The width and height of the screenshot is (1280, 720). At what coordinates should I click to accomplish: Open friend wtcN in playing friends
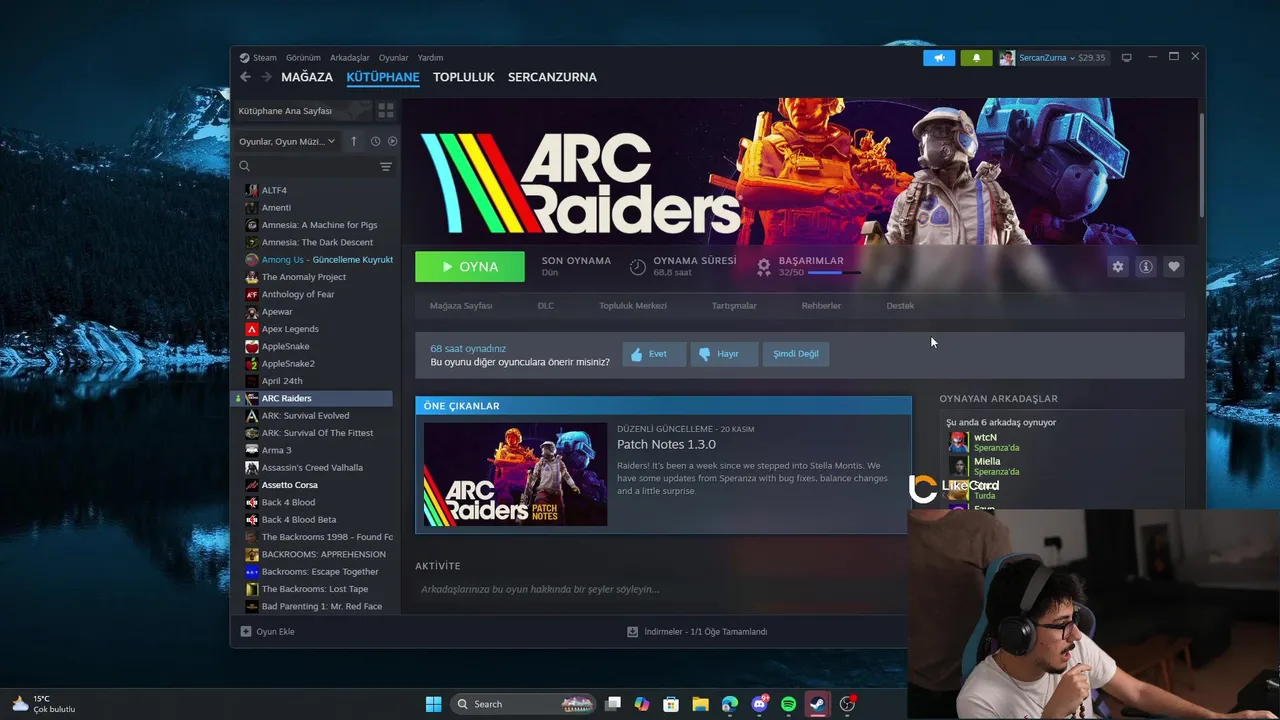pos(985,442)
